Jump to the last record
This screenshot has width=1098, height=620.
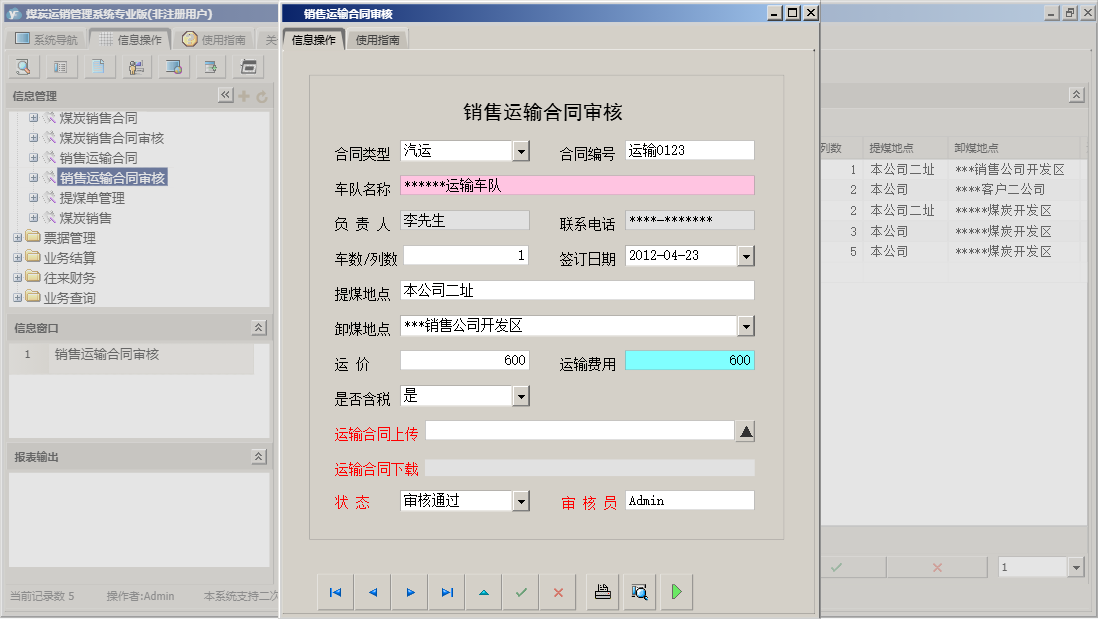point(446,592)
